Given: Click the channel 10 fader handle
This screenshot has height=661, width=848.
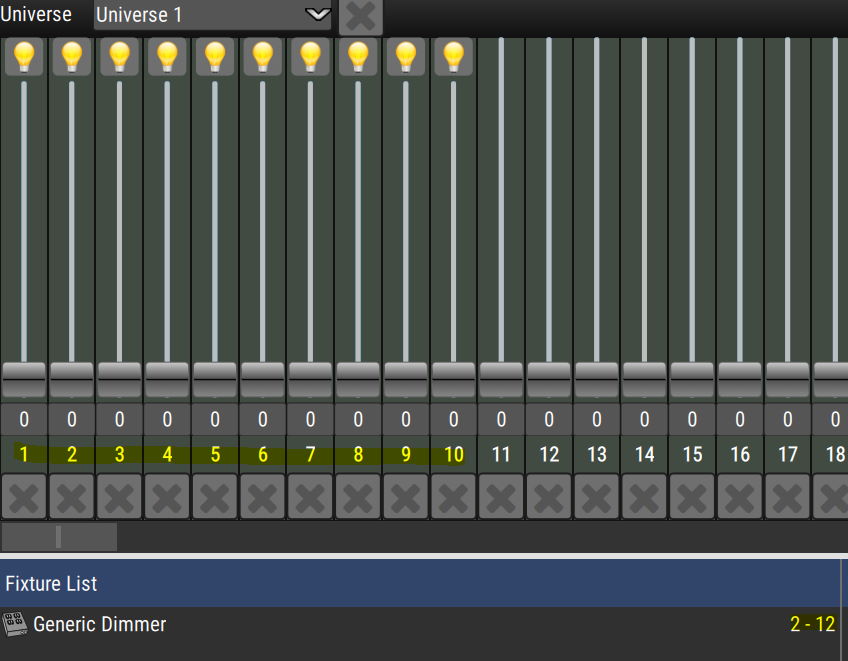Looking at the screenshot, I should point(454,380).
